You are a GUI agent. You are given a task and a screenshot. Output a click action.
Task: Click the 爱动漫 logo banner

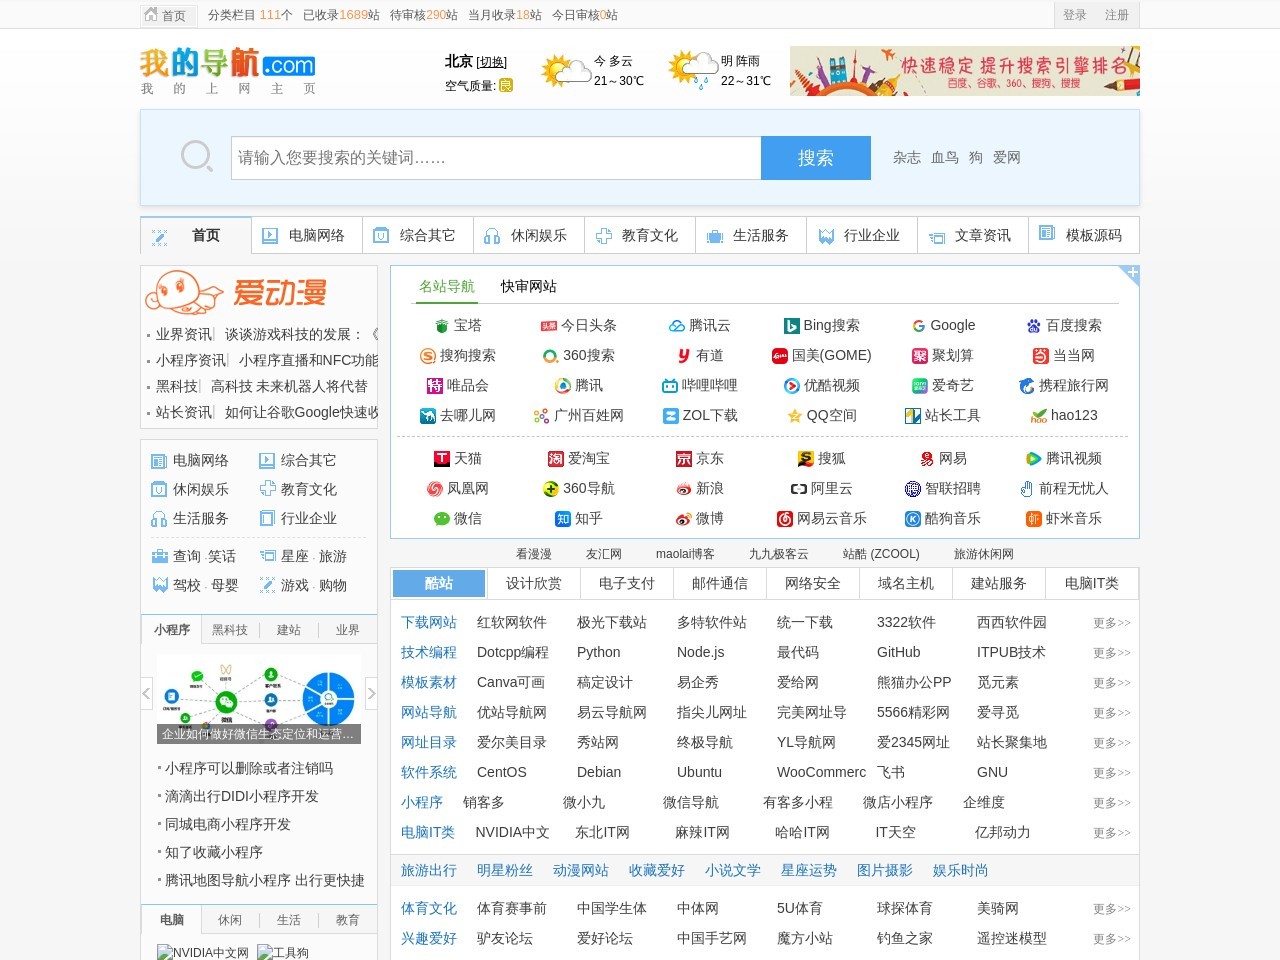237,292
